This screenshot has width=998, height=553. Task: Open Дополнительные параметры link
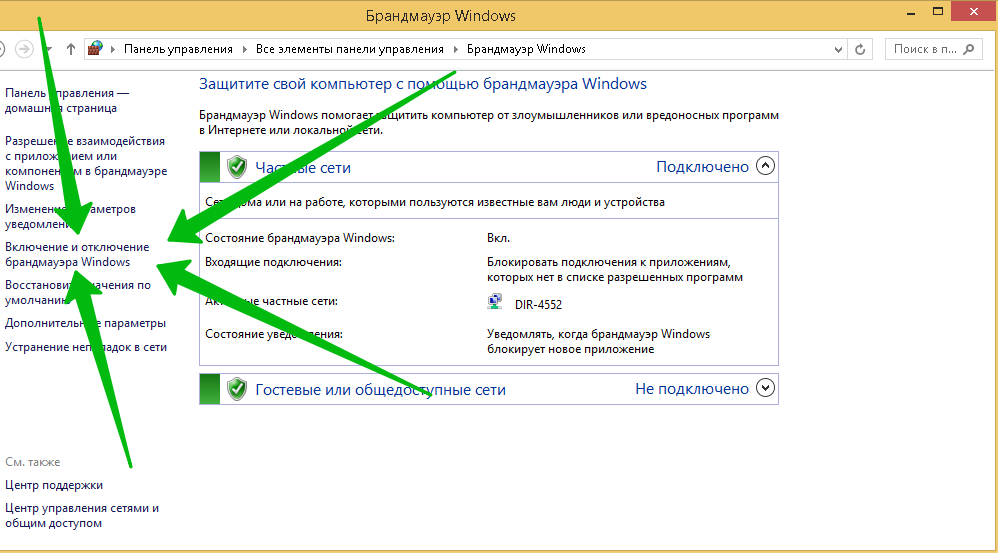click(x=85, y=323)
